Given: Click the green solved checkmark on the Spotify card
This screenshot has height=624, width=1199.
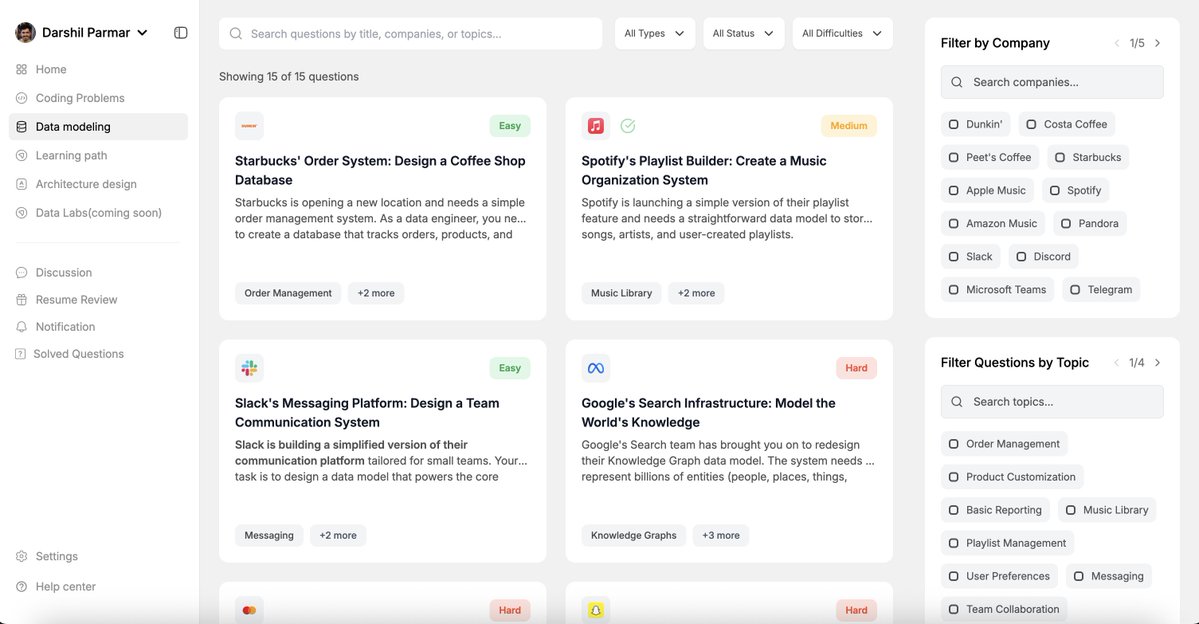Looking at the screenshot, I should pos(628,125).
